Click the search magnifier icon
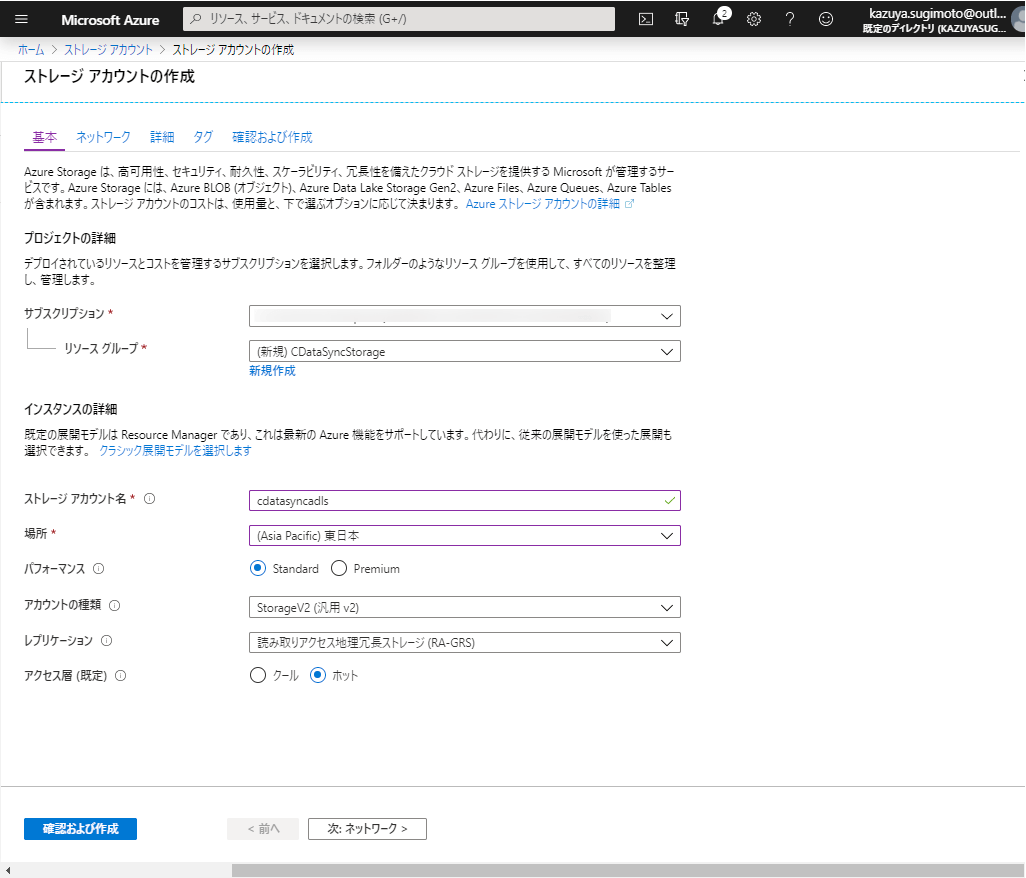 pos(196,19)
